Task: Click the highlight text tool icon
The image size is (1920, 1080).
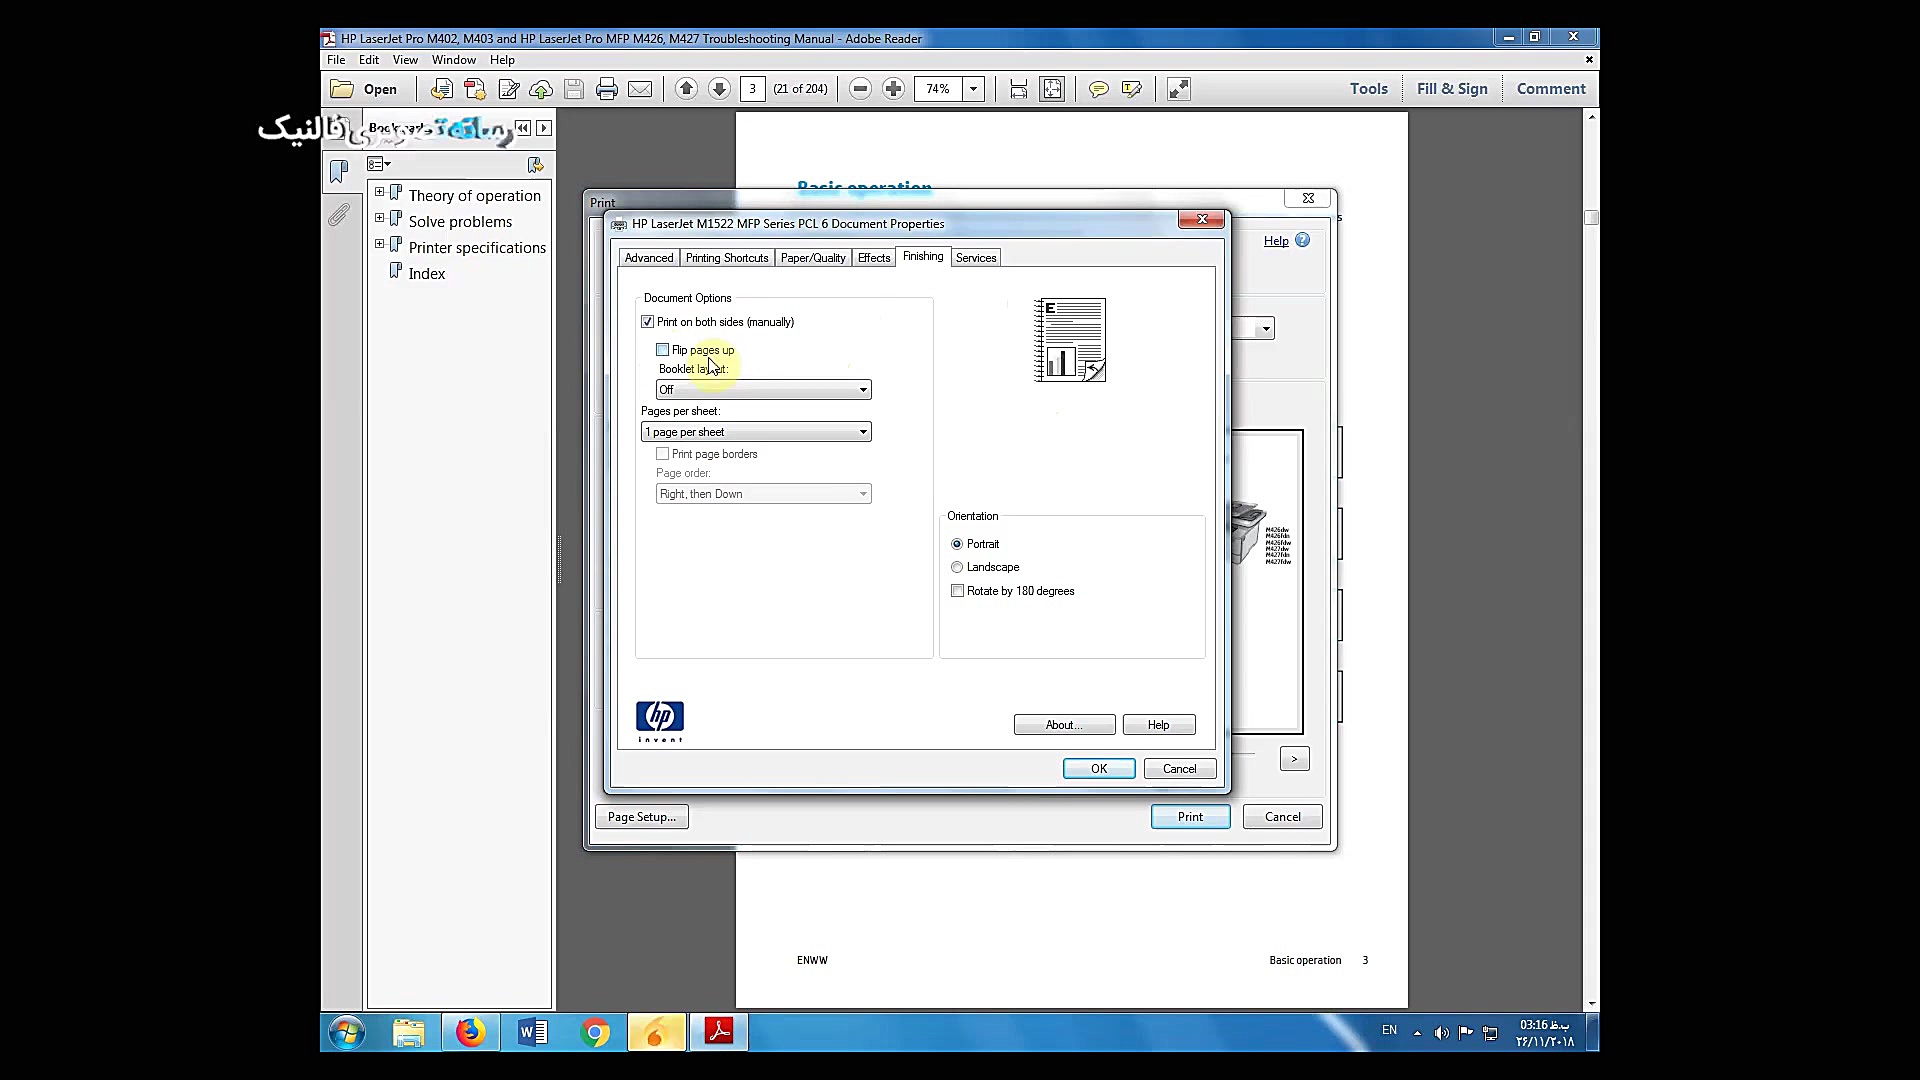Action: point(1132,89)
